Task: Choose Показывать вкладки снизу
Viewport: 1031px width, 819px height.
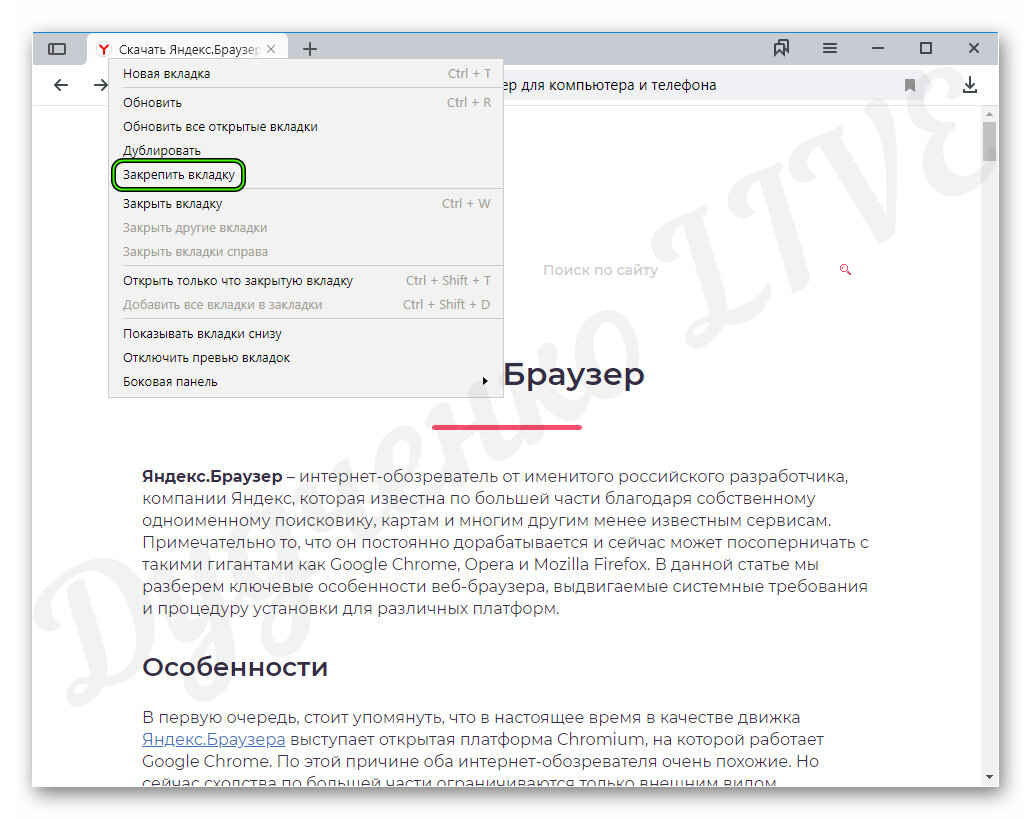Action: 306,334
